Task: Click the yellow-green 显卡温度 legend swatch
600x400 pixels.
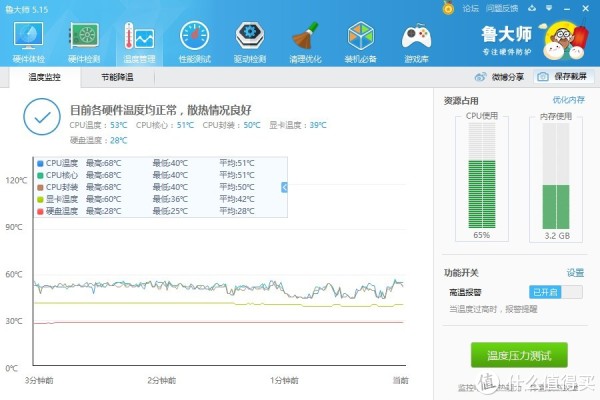Action: pyautogui.click(x=40, y=199)
